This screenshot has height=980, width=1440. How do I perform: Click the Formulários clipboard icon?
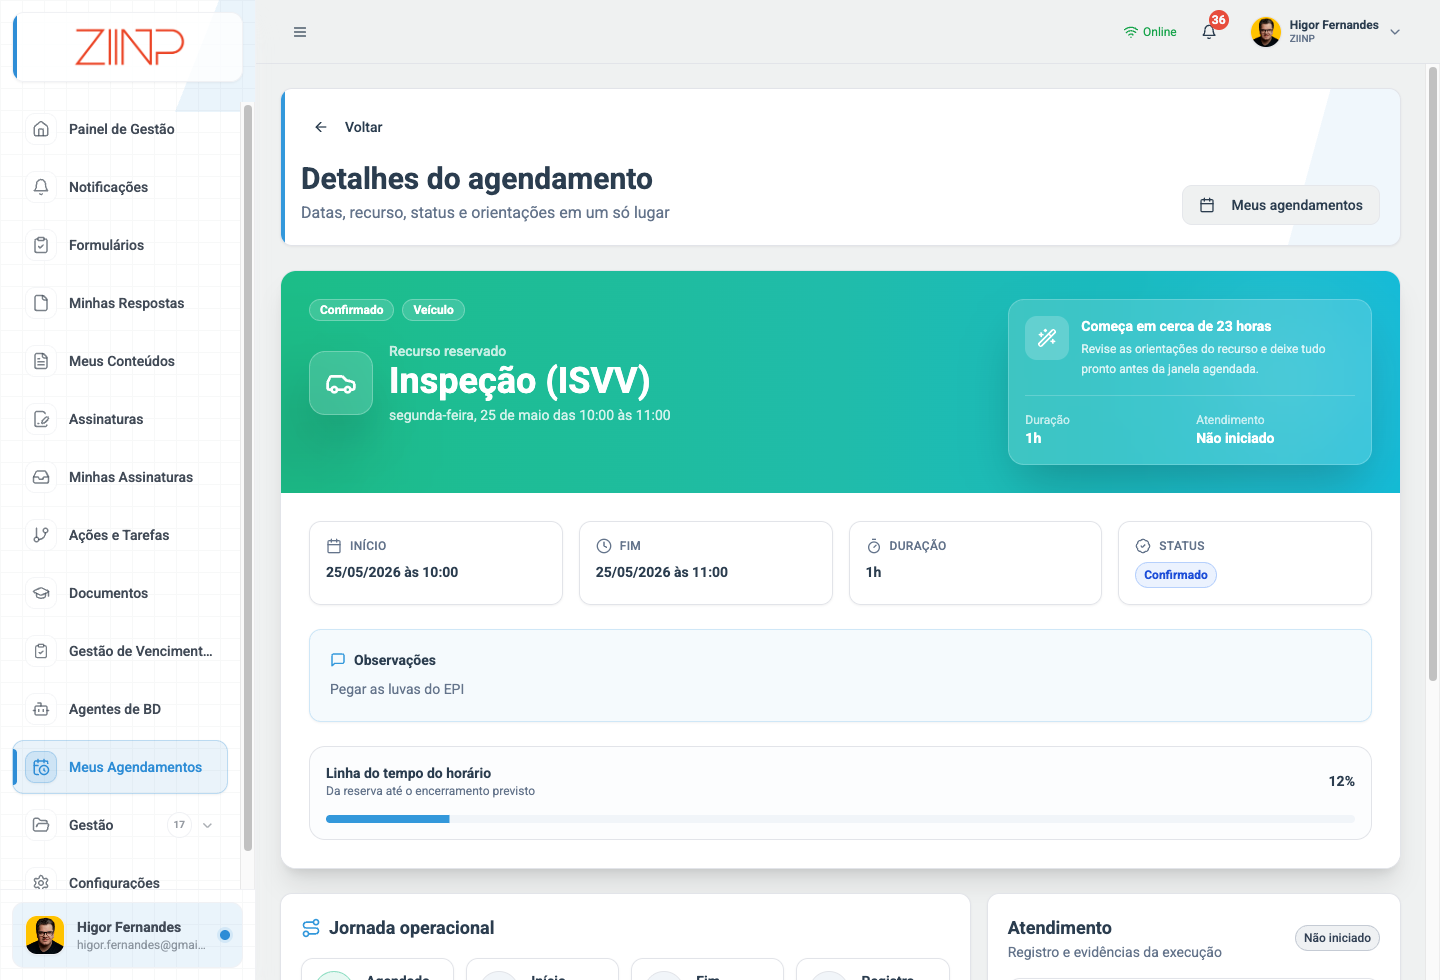[x=41, y=245]
